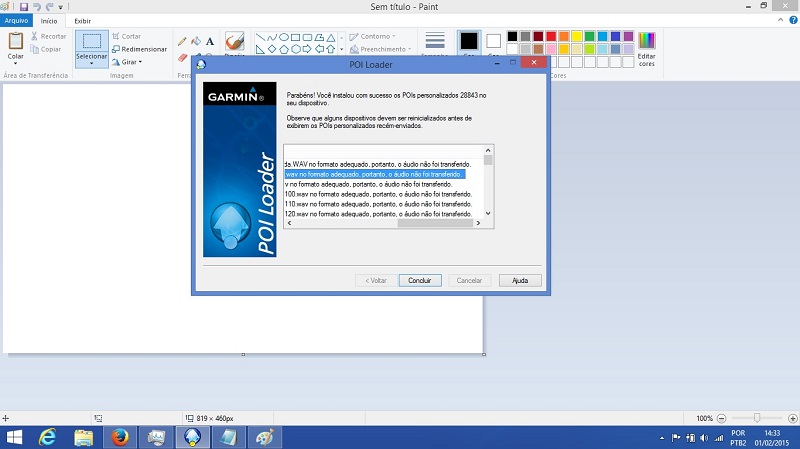Open the Colar dropdown arrow under the paste icon
Screen dimensions: 800x449
tap(15, 63)
